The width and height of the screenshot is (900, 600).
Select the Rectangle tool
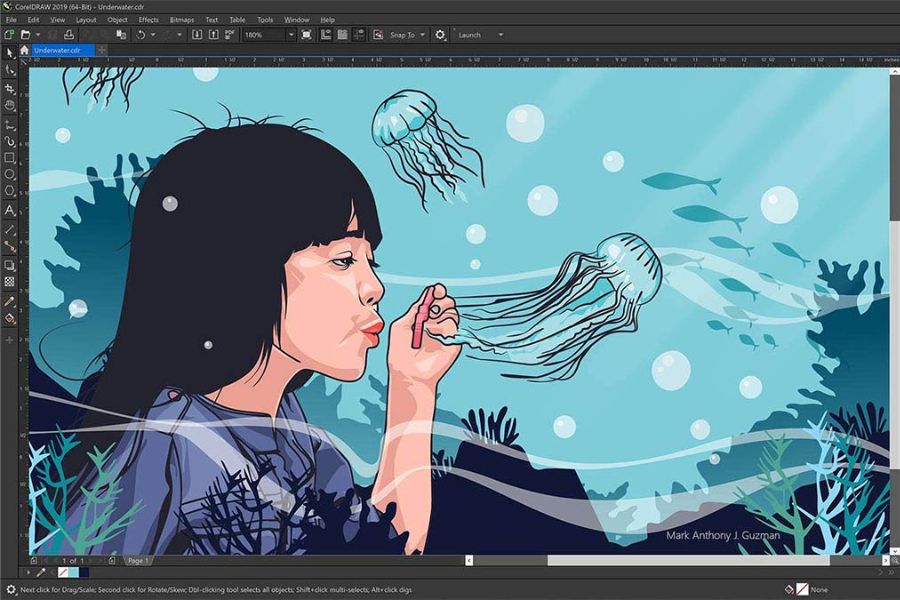pos(10,158)
